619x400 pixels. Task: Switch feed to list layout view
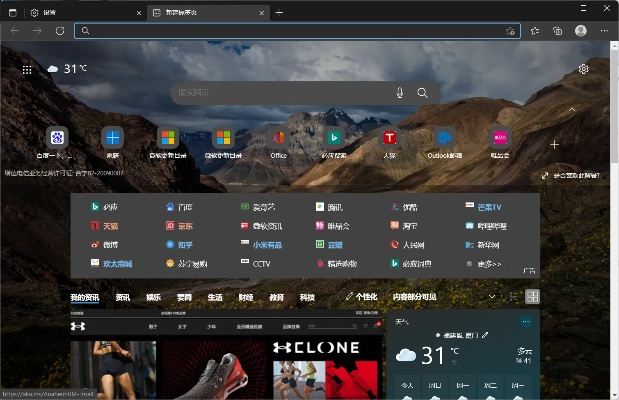514,297
